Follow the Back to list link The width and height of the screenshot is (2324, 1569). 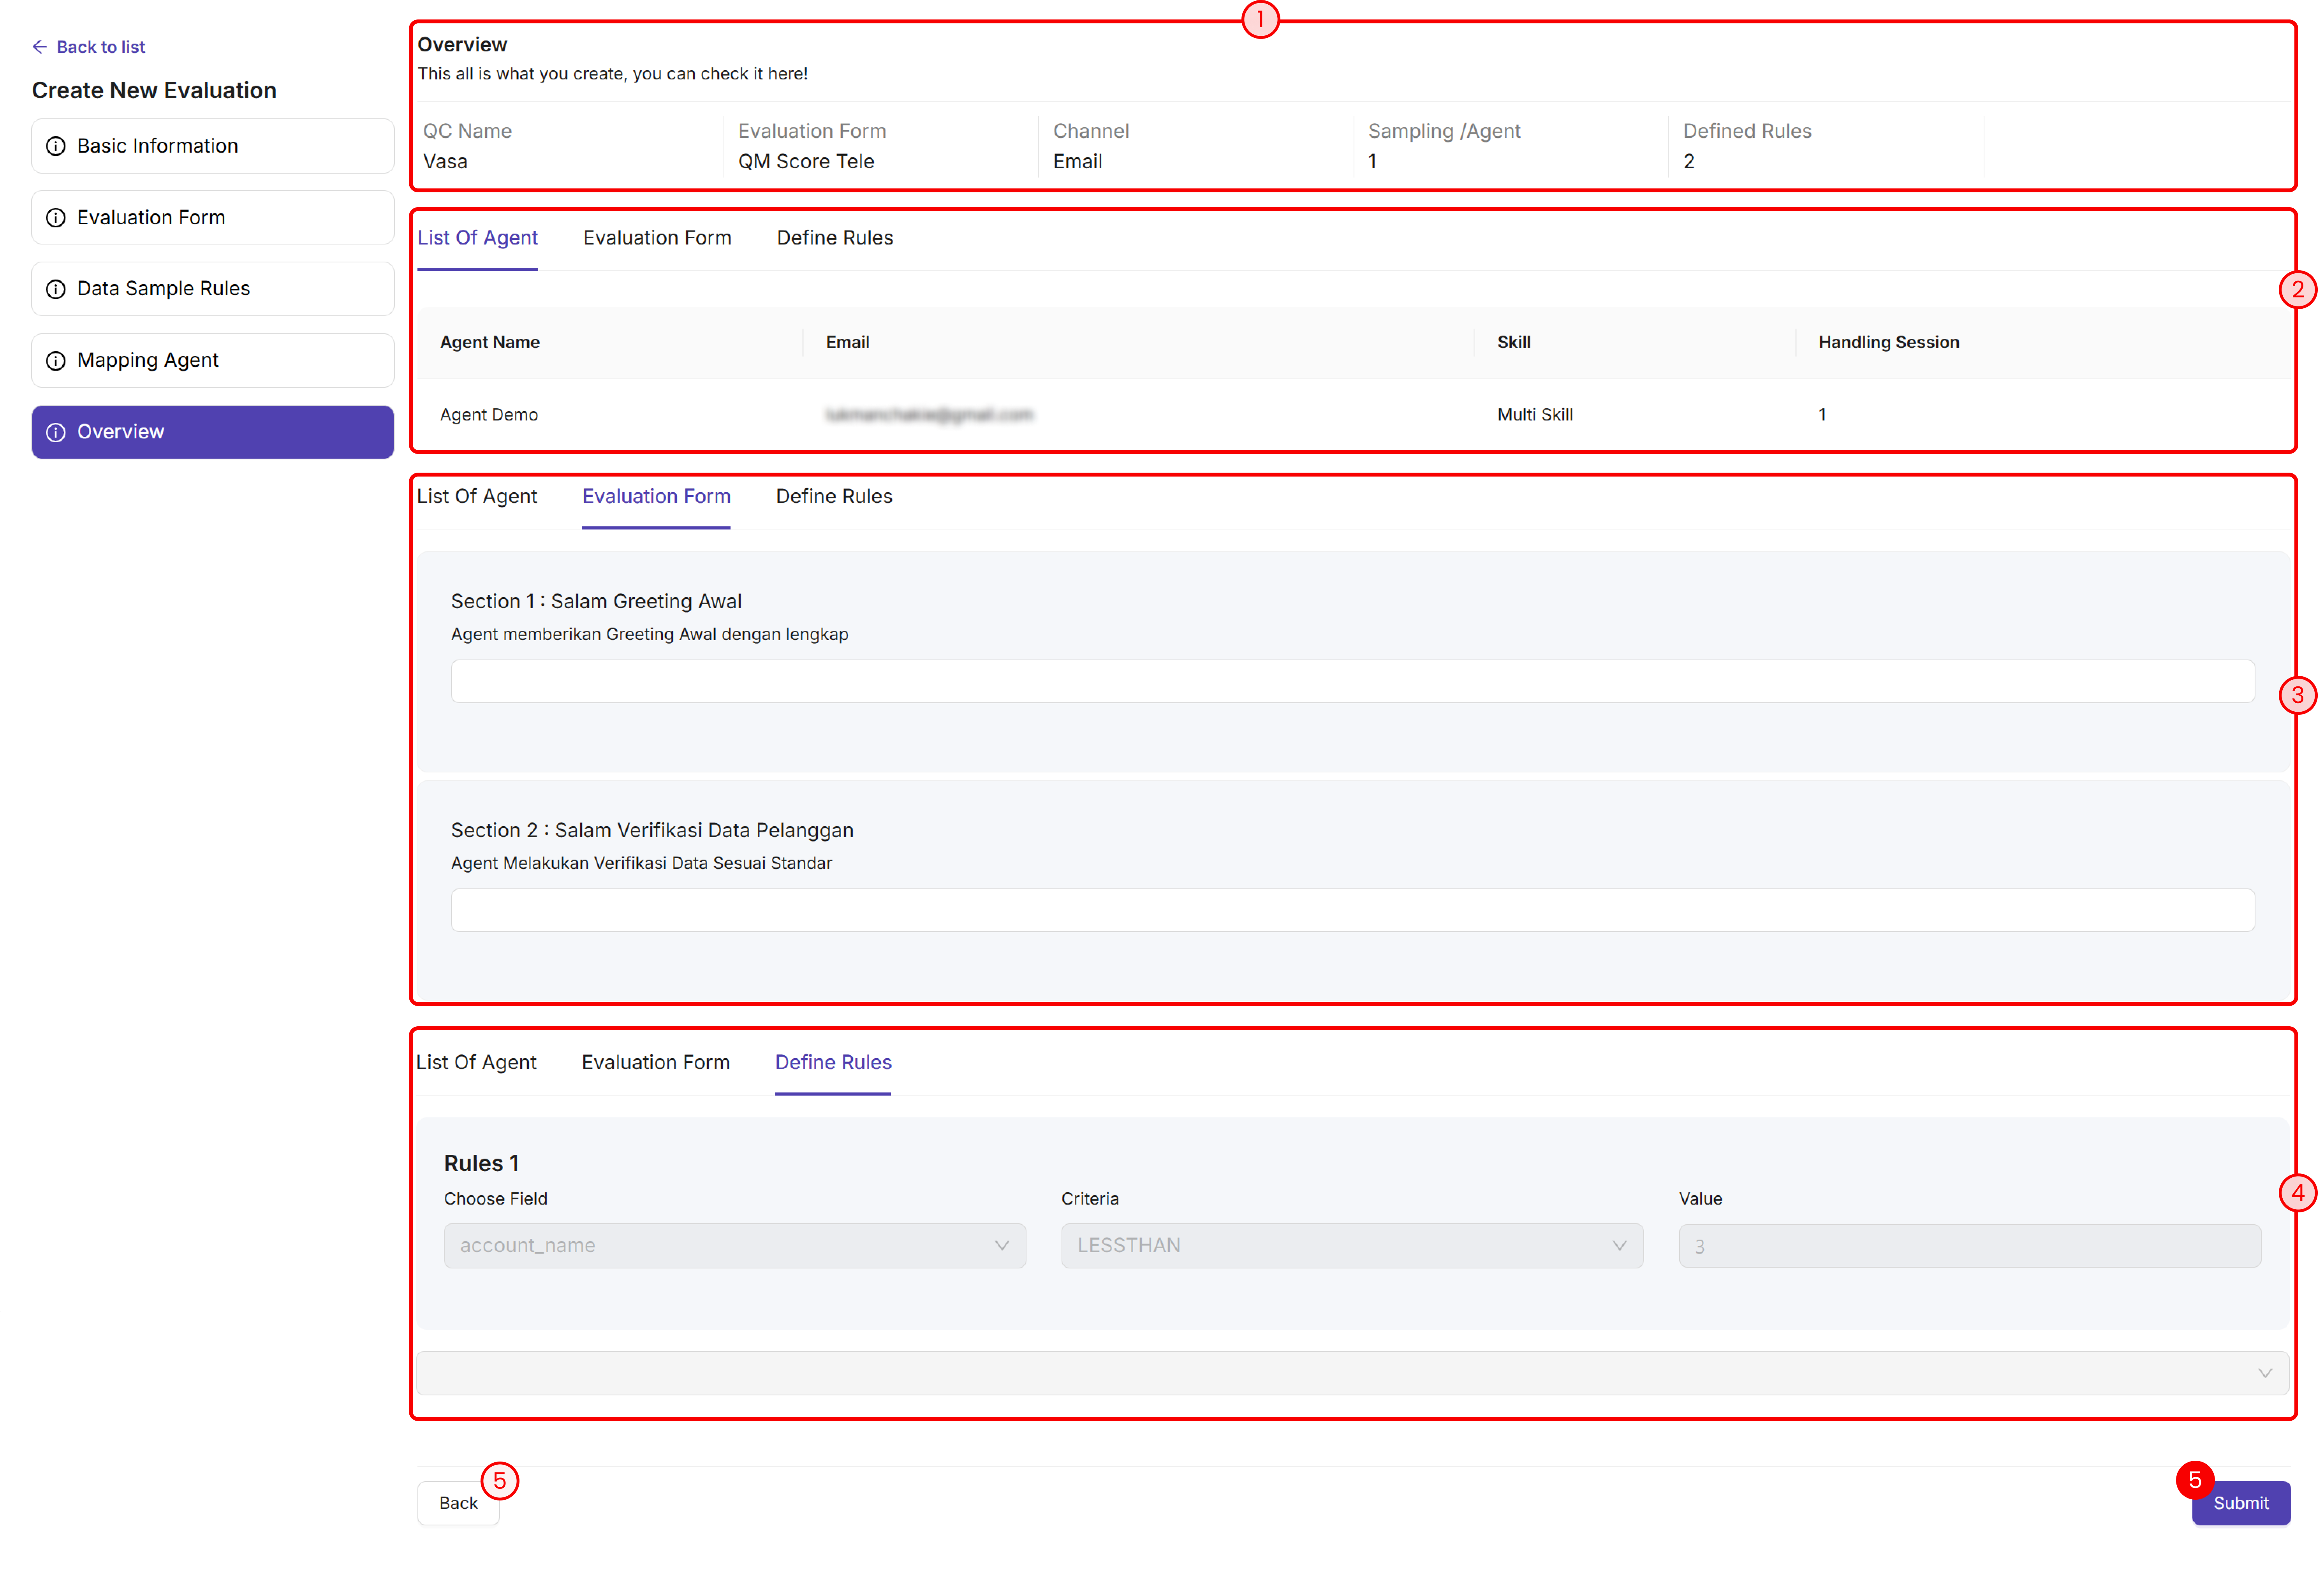[100, 47]
